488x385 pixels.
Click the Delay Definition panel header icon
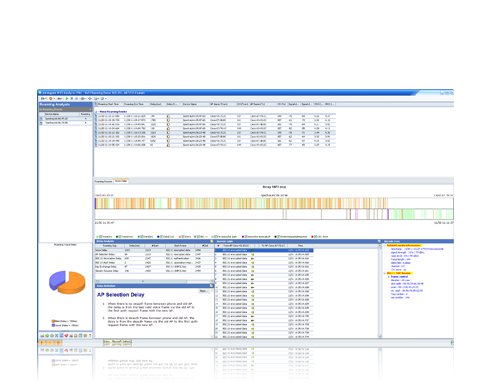coord(211,286)
